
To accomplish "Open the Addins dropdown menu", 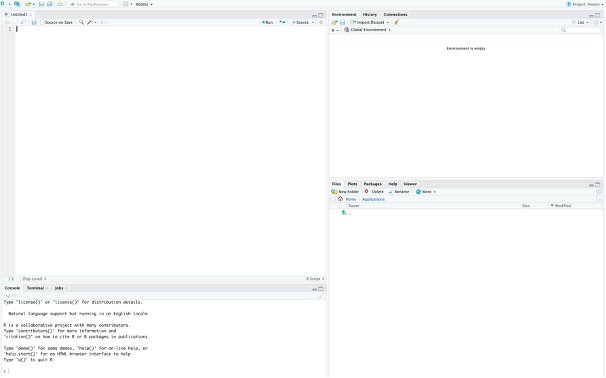I will pos(144,4).
